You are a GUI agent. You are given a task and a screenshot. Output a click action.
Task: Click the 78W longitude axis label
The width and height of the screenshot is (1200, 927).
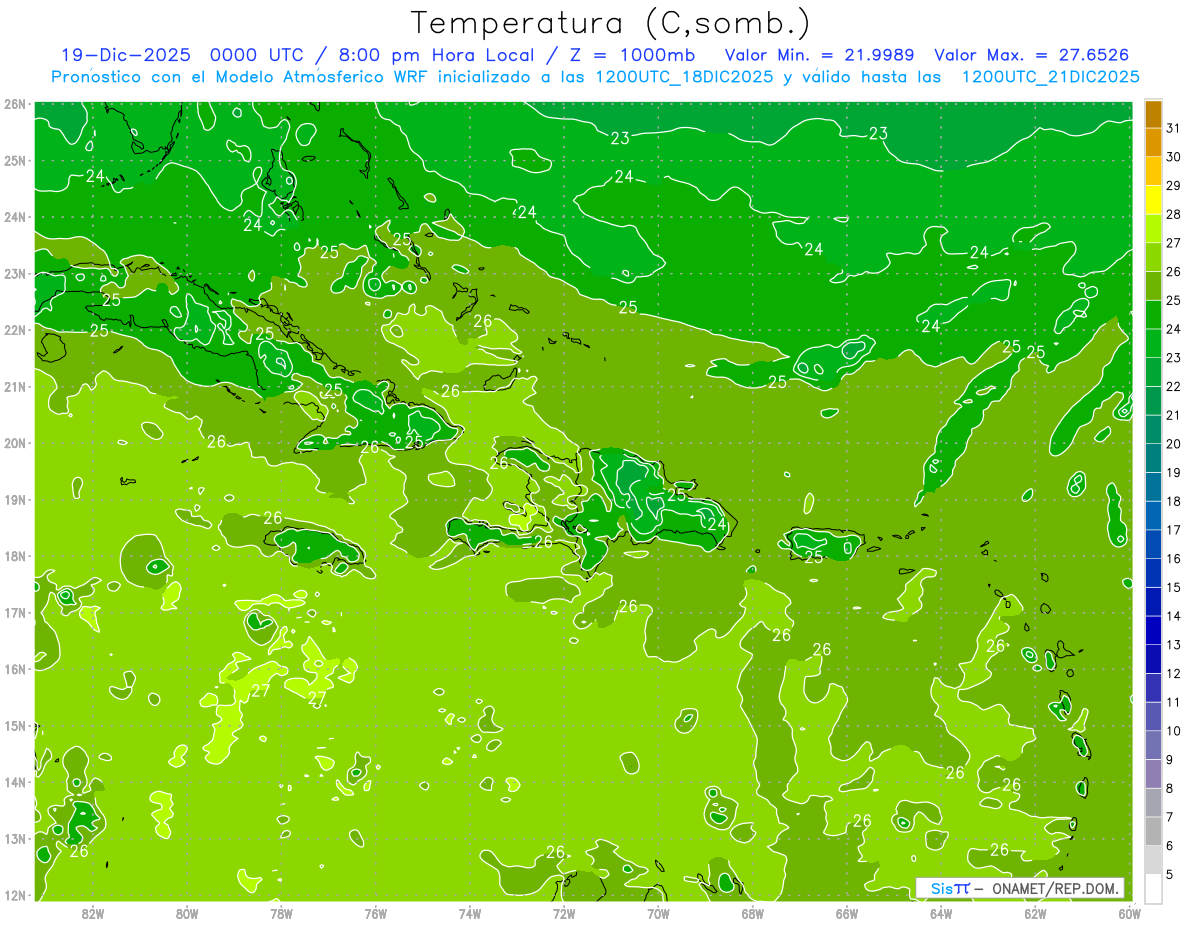click(281, 913)
